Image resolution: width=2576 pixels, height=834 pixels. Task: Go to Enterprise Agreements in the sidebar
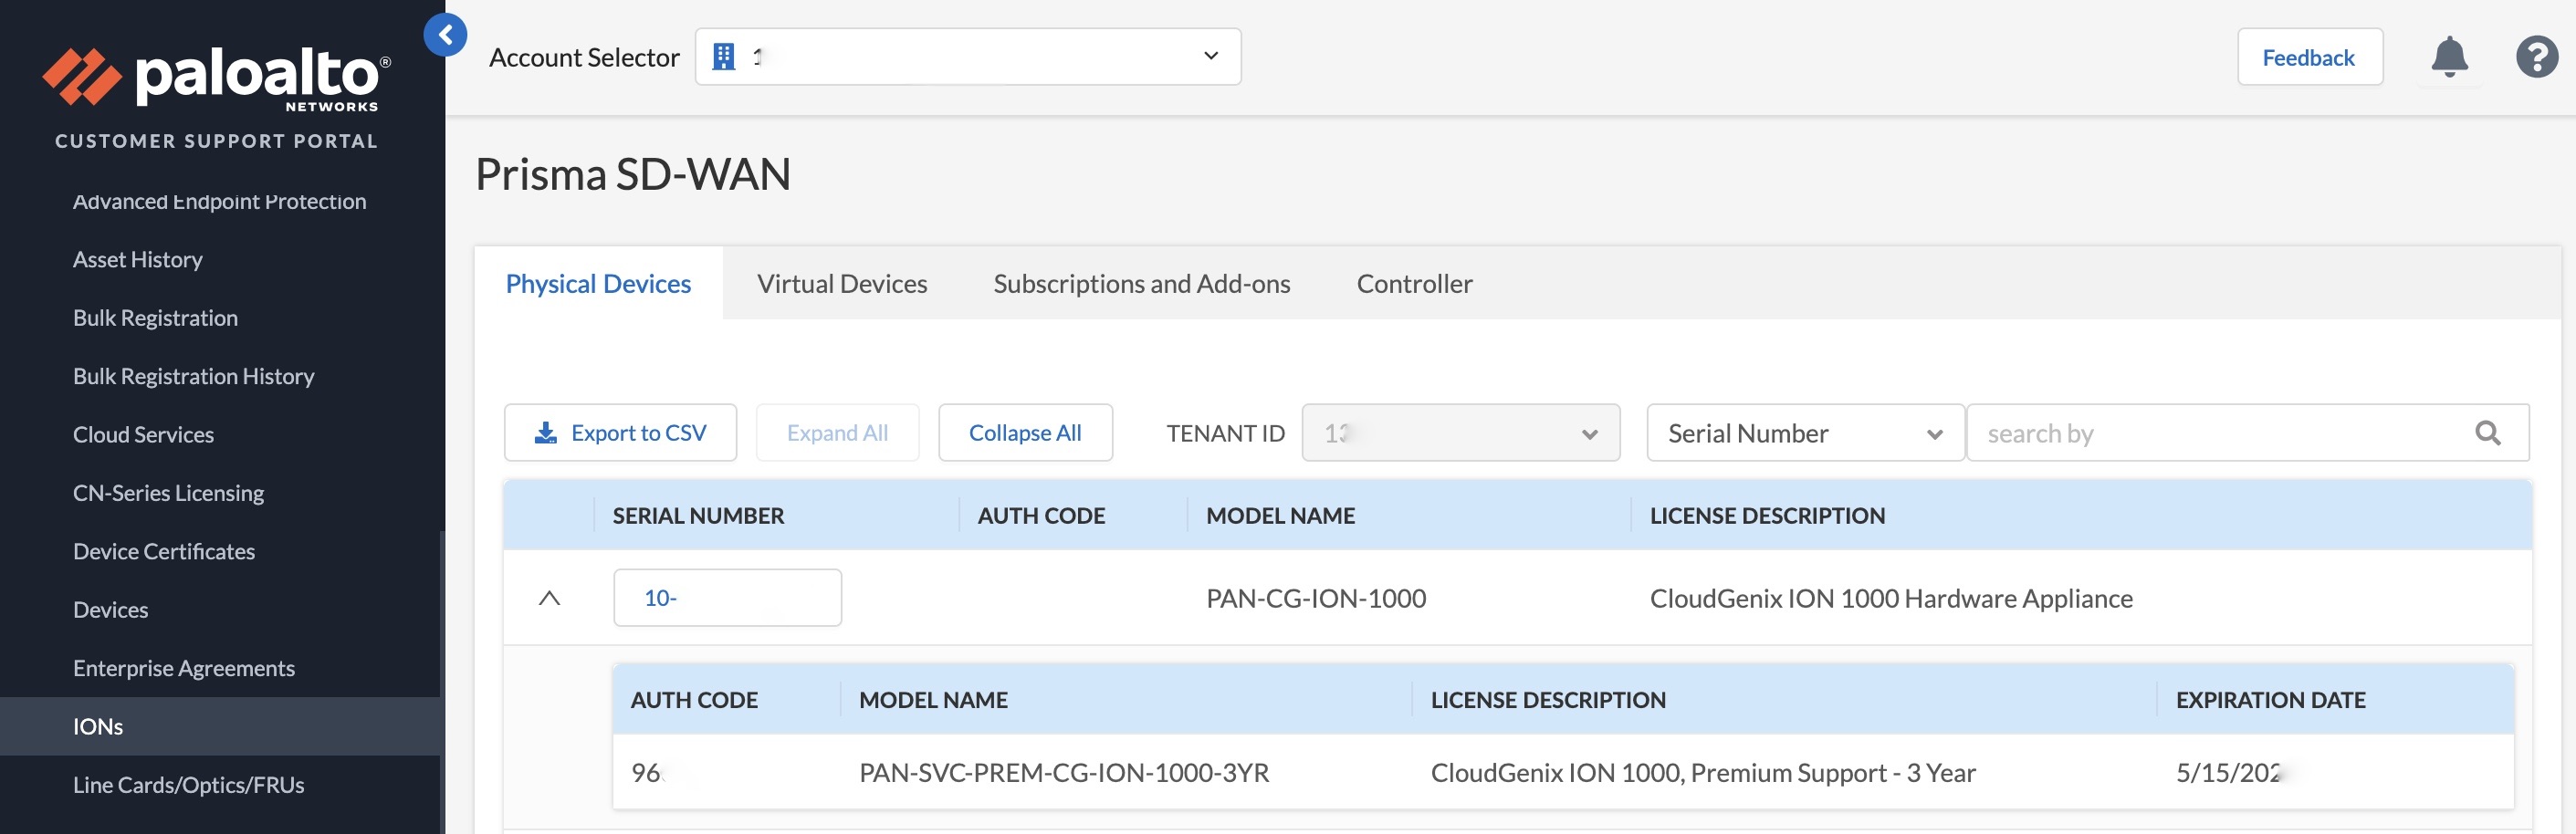tap(184, 668)
